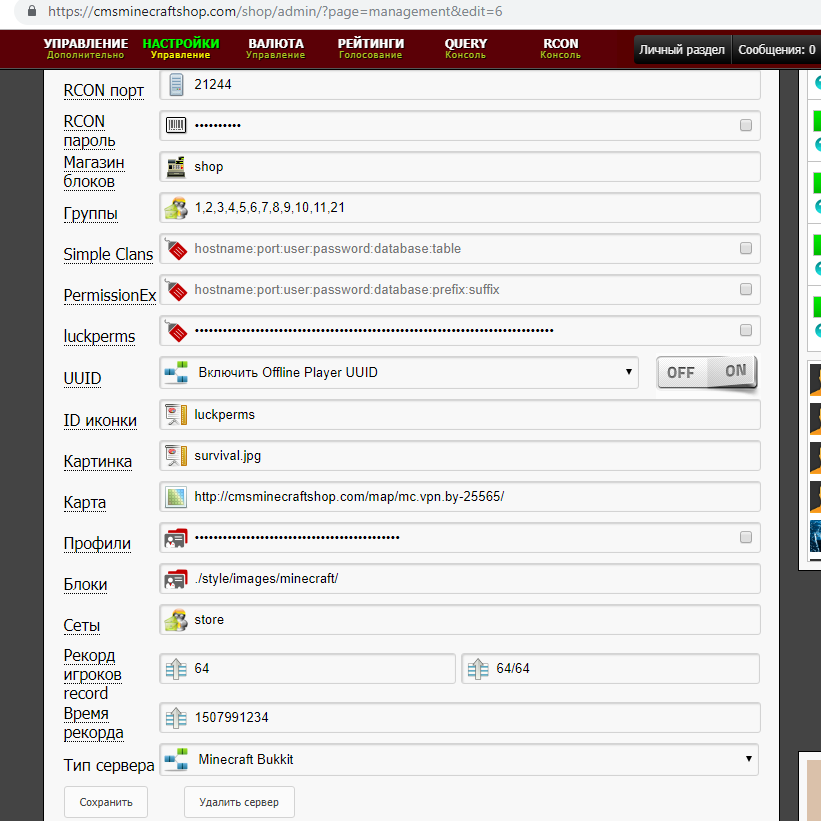Open the НАСТРОЙКИ menu tab
This screenshot has height=821, width=821.
[x=181, y=48]
